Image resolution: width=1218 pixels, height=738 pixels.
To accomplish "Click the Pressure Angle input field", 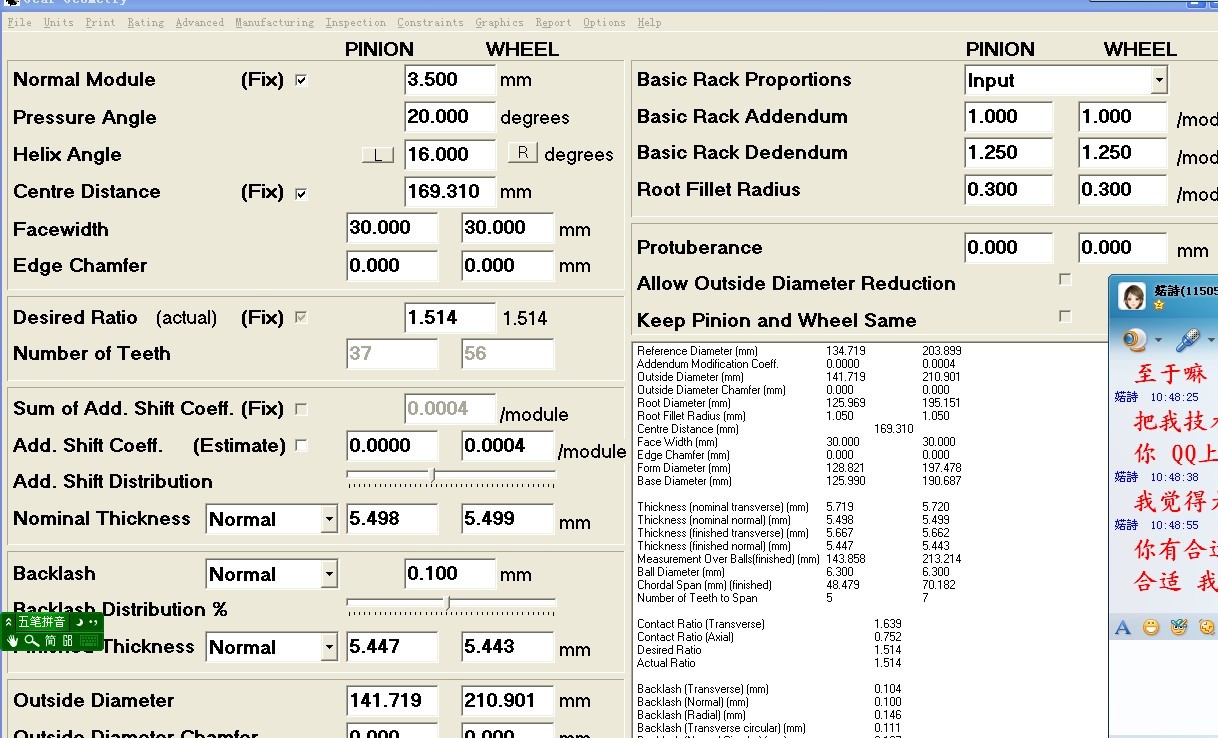I will [450, 117].
